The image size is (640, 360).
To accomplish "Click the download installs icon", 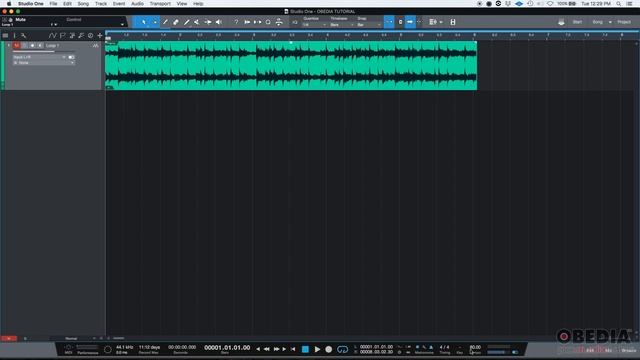I will point(561,22).
